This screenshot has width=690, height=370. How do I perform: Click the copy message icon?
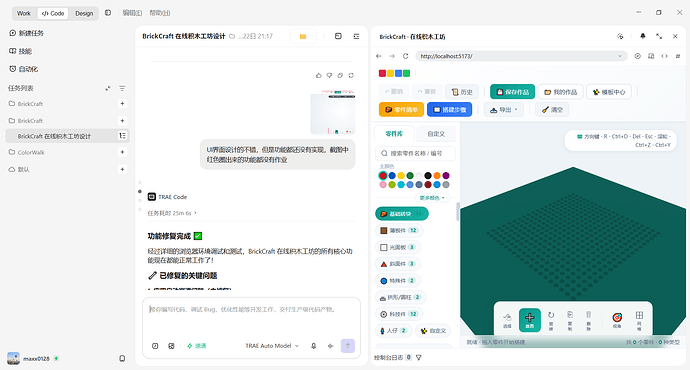coord(340,76)
